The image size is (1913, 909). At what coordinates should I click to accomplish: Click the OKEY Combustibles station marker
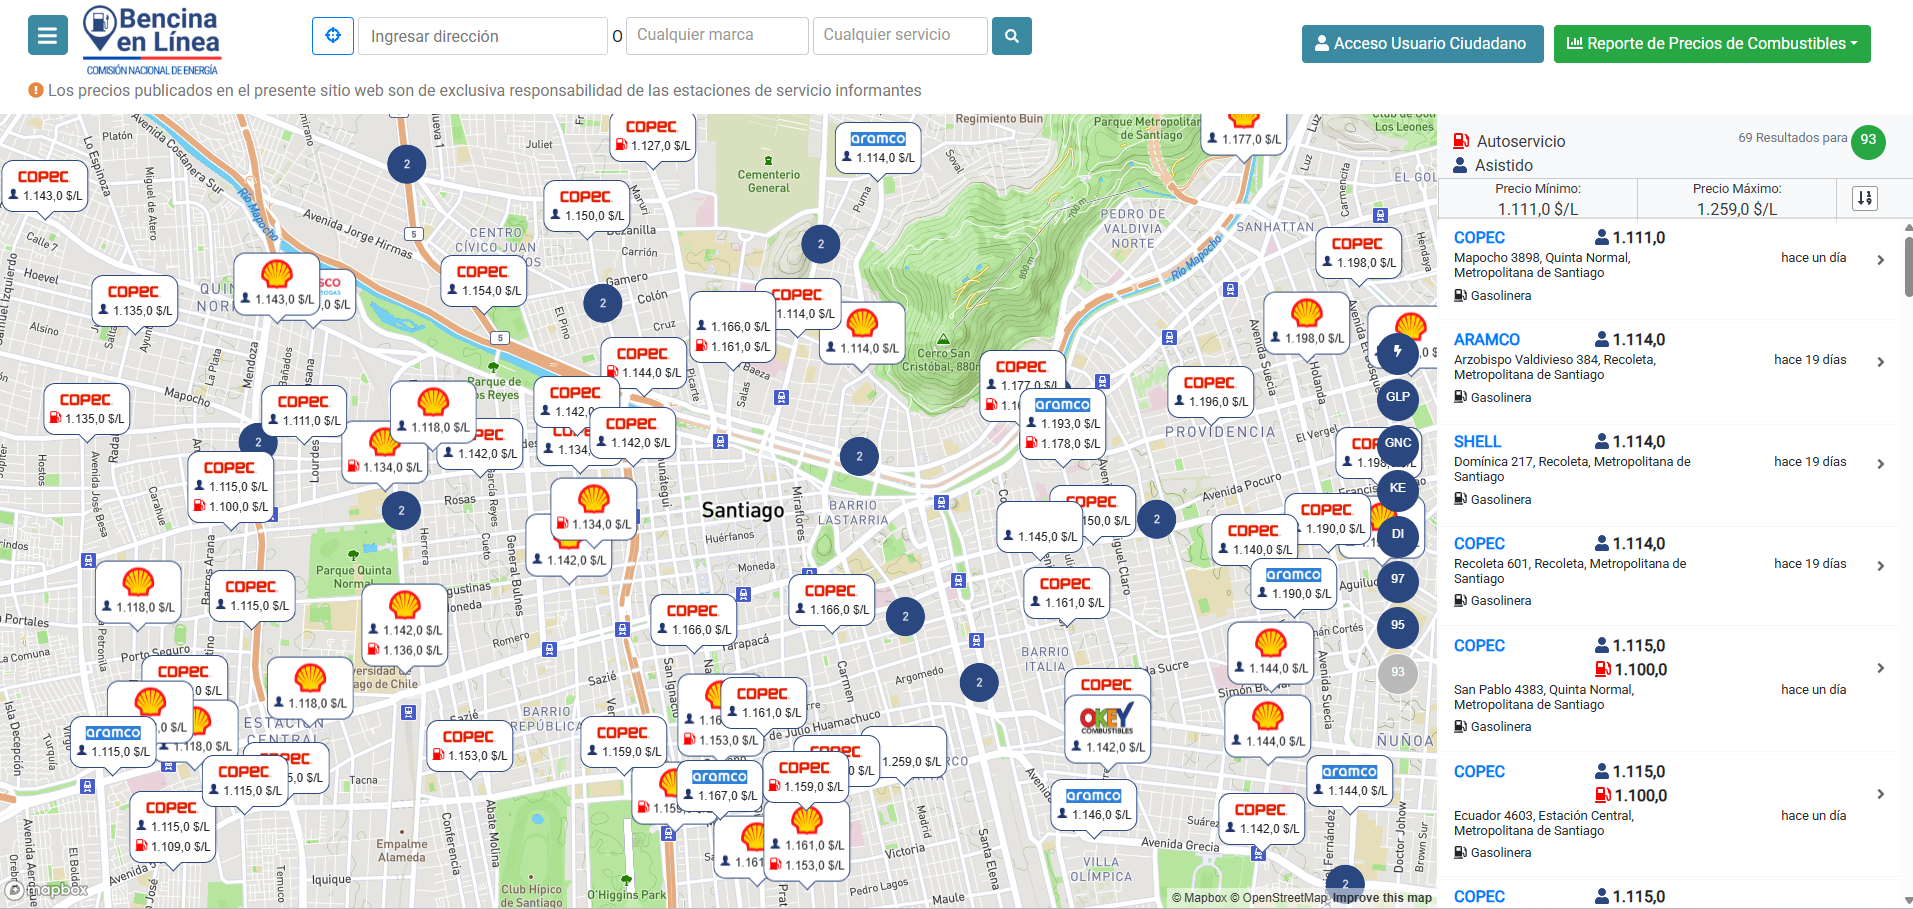[1106, 718]
